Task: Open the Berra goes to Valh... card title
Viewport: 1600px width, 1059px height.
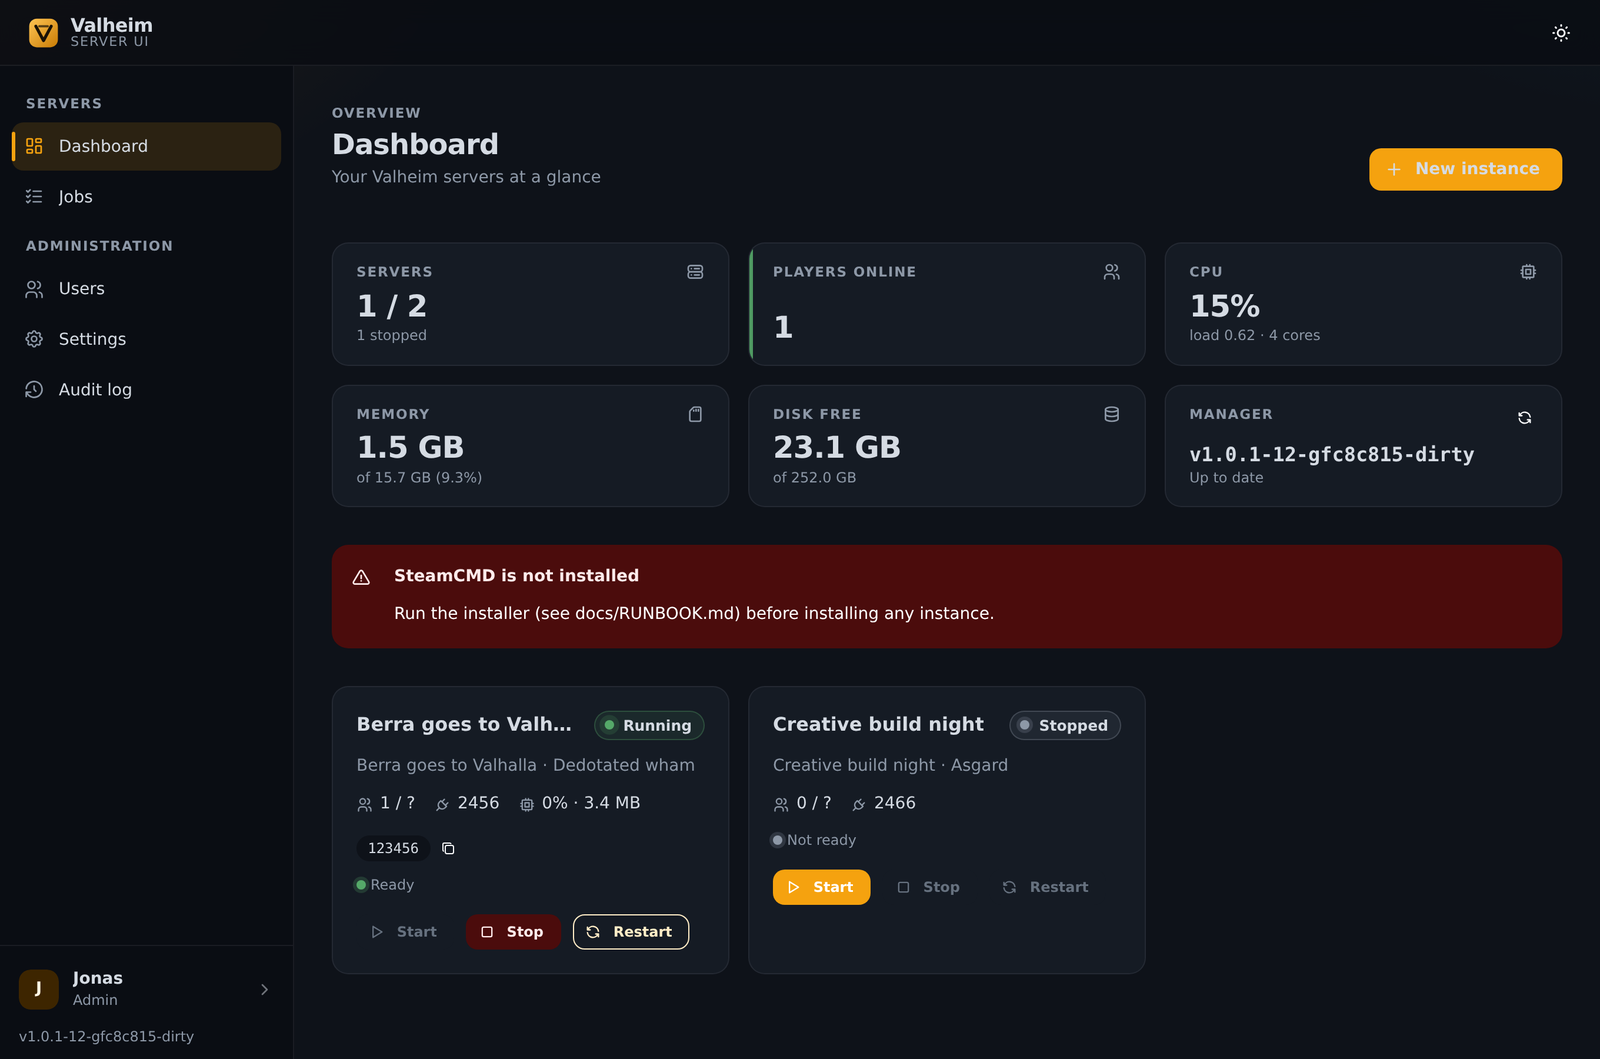Action: pyautogui.click(x=464, y=724)
